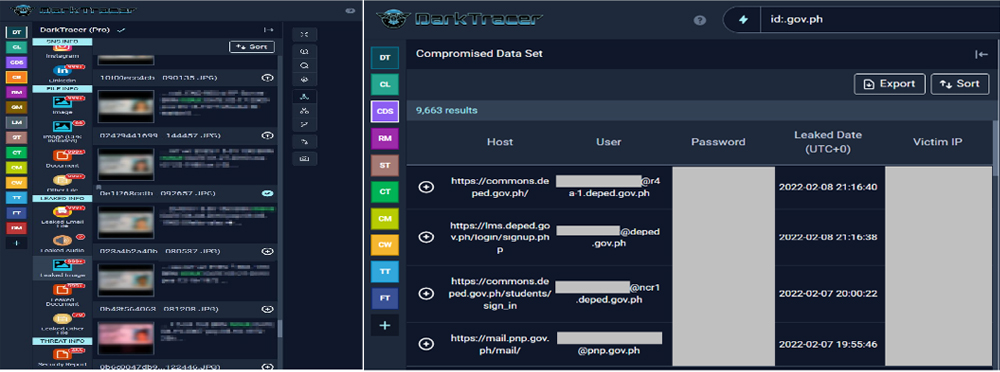Open the Leaked Other File category

(62, 324)
